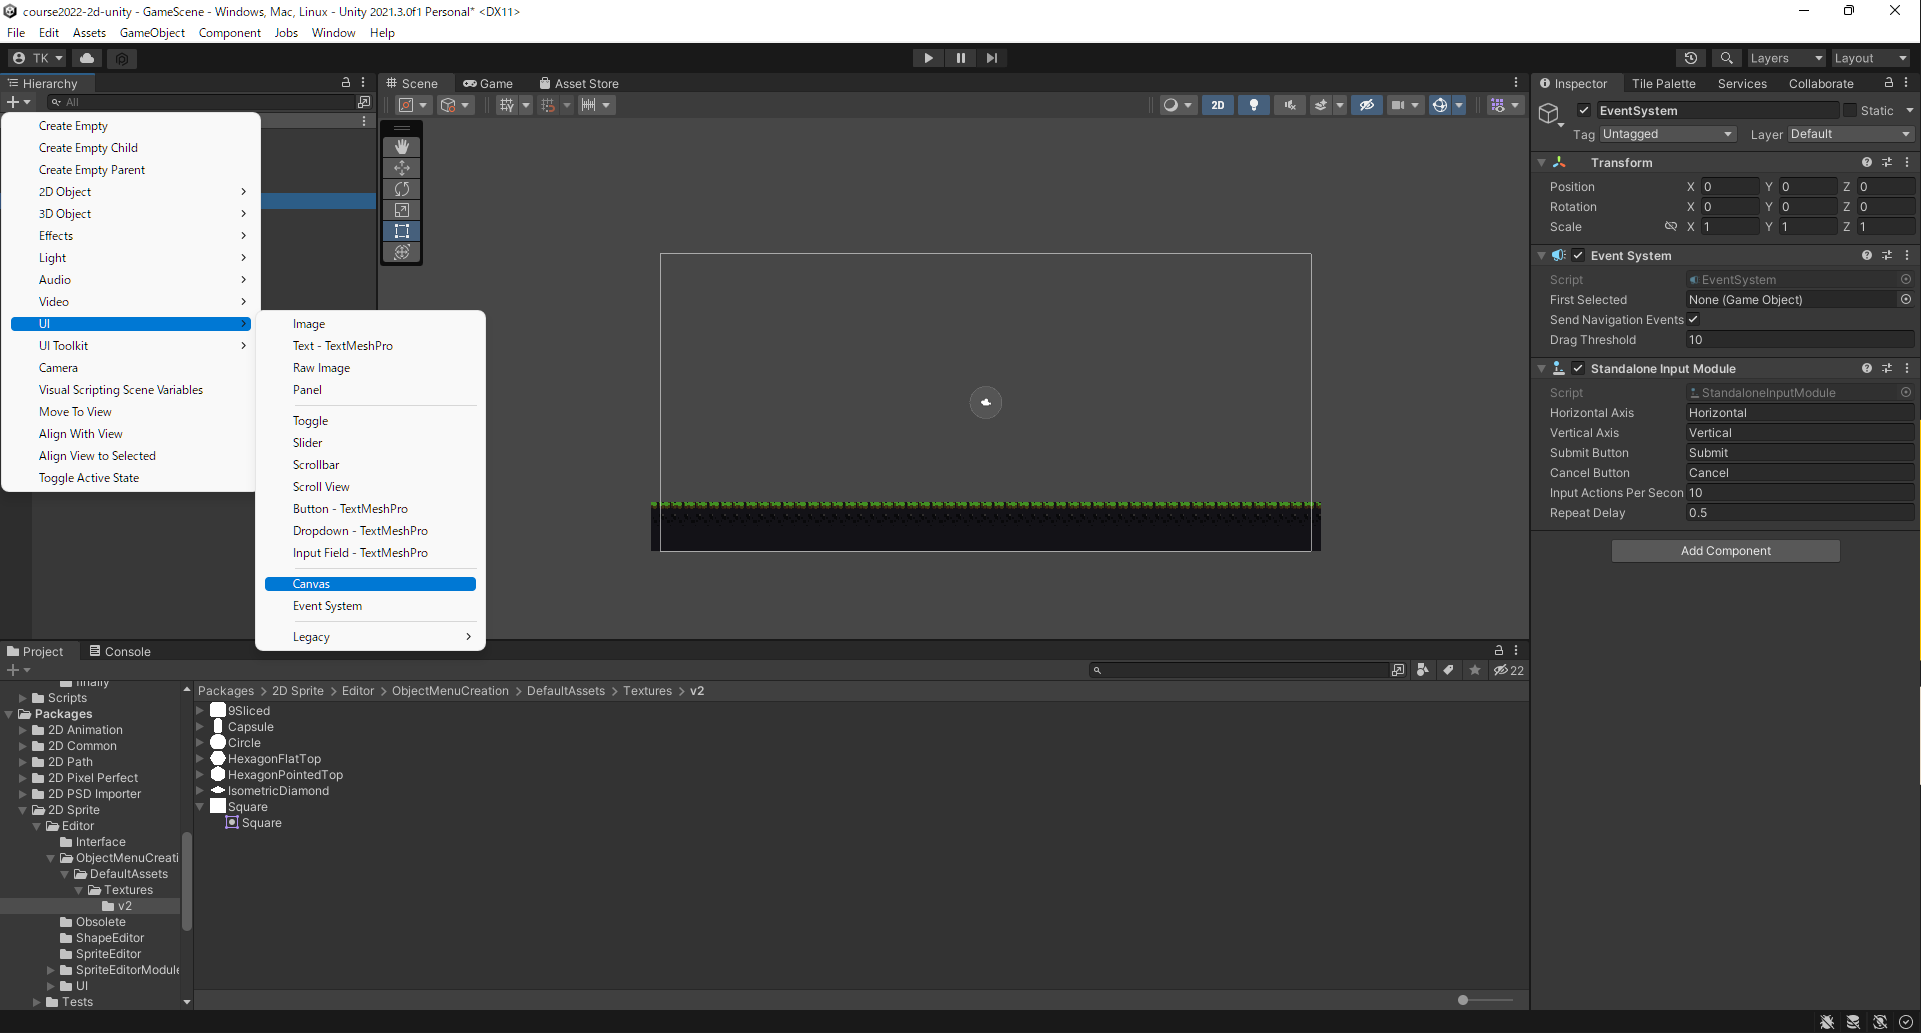Toggle scene visibility eye icon
Image resolution: width=1921 pixels, height=1033 pixels.
point(1367,105)
